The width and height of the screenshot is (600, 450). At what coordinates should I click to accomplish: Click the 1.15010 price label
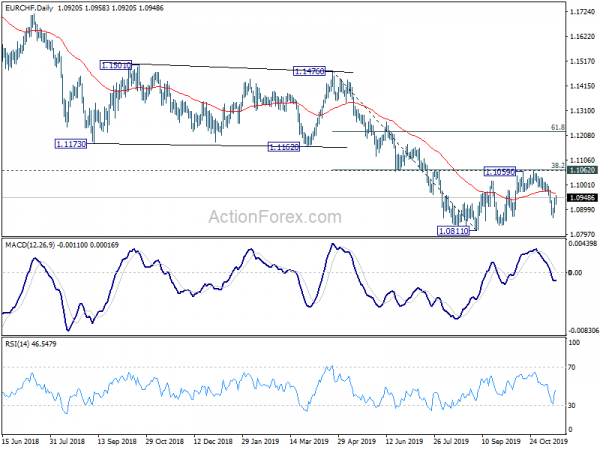[116, 65]
